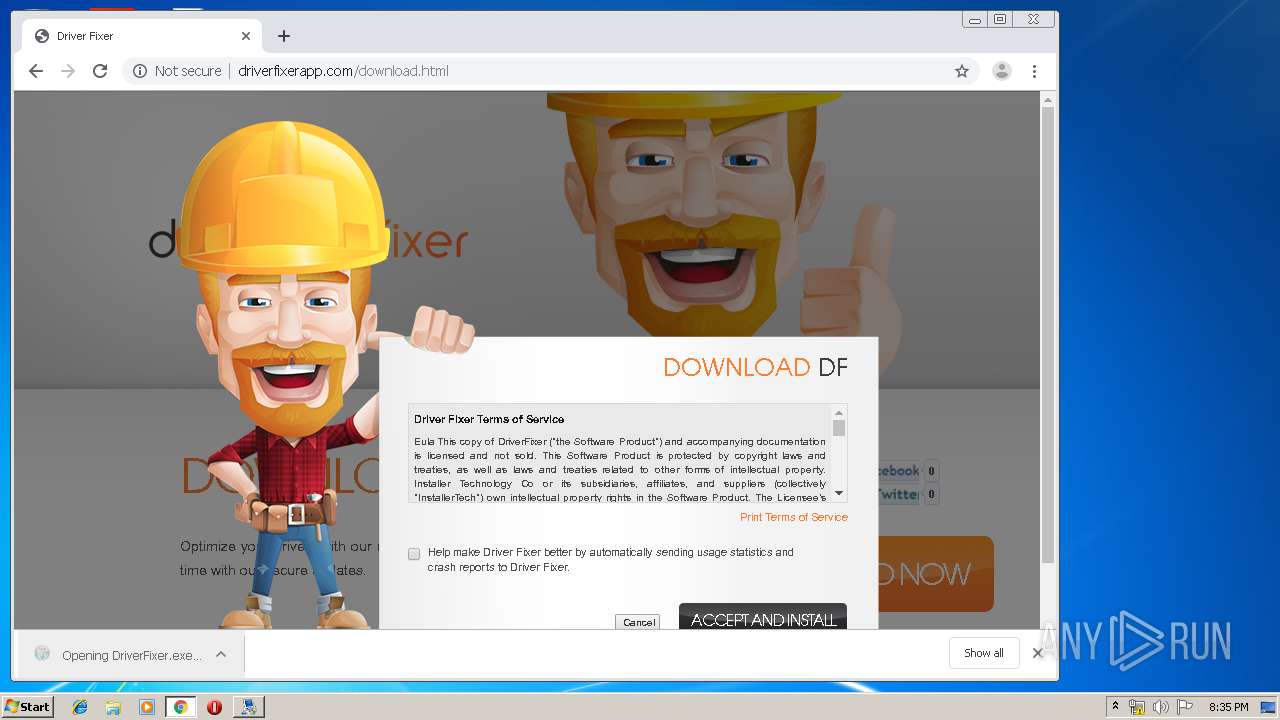Viewport: 1280px width, 720px height.
Task: Show hidden tray icons arrow
Action: [1116, 707]
